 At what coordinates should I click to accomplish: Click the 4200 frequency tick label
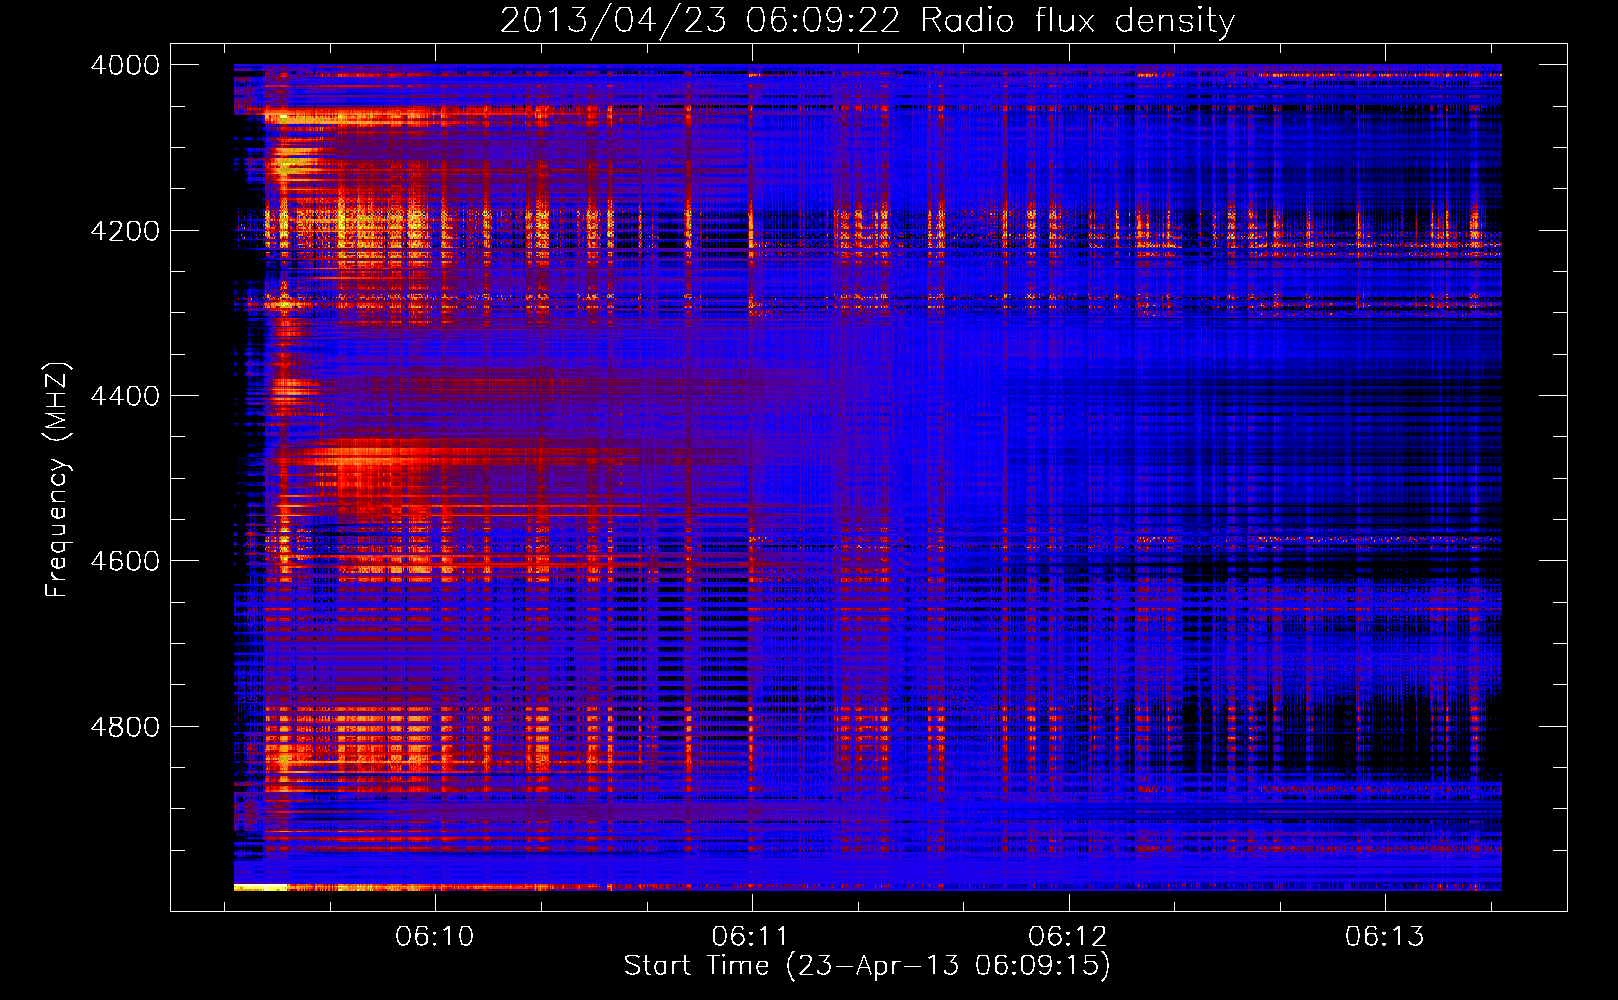(x=125, y=231)
